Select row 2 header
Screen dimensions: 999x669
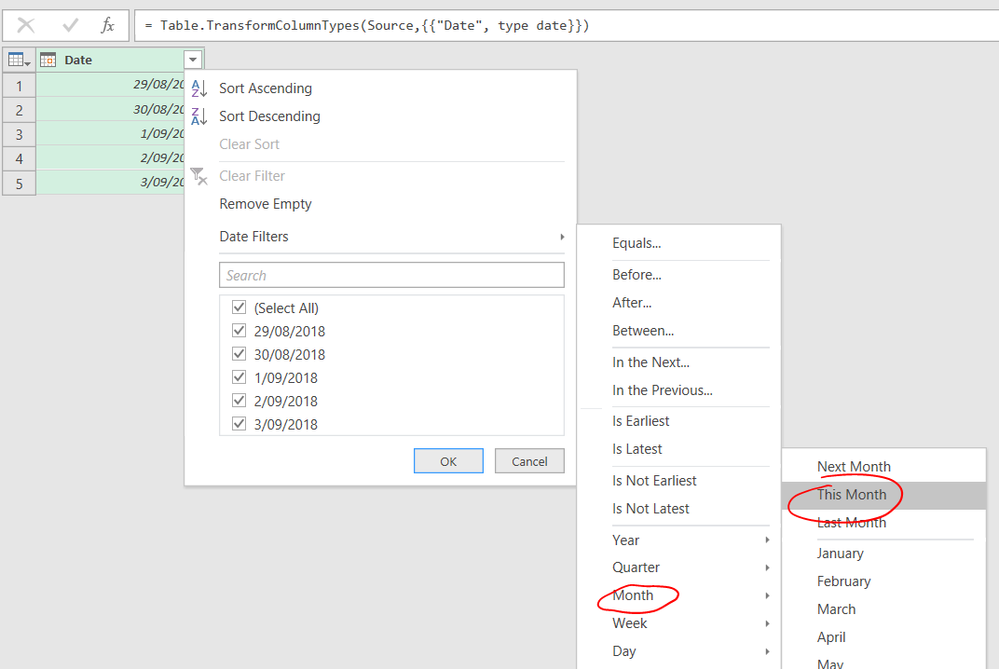(19, 110)
